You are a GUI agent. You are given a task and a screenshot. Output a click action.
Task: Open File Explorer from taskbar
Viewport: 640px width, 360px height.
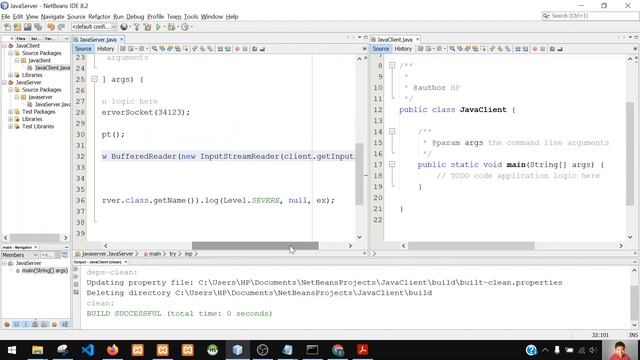(38, 350)
